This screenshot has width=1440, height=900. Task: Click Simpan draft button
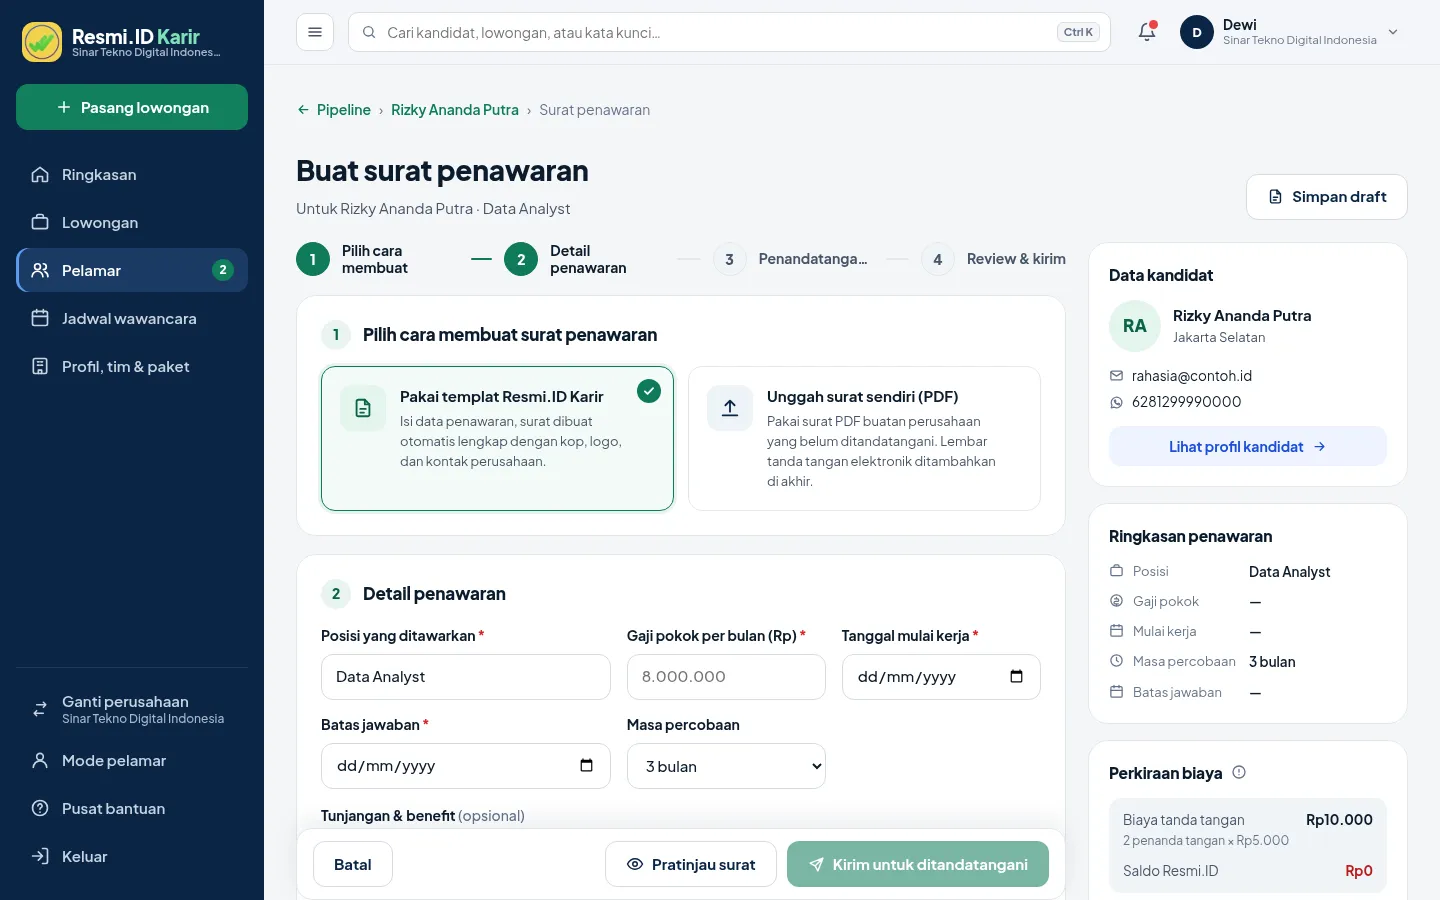[1327, 197]
